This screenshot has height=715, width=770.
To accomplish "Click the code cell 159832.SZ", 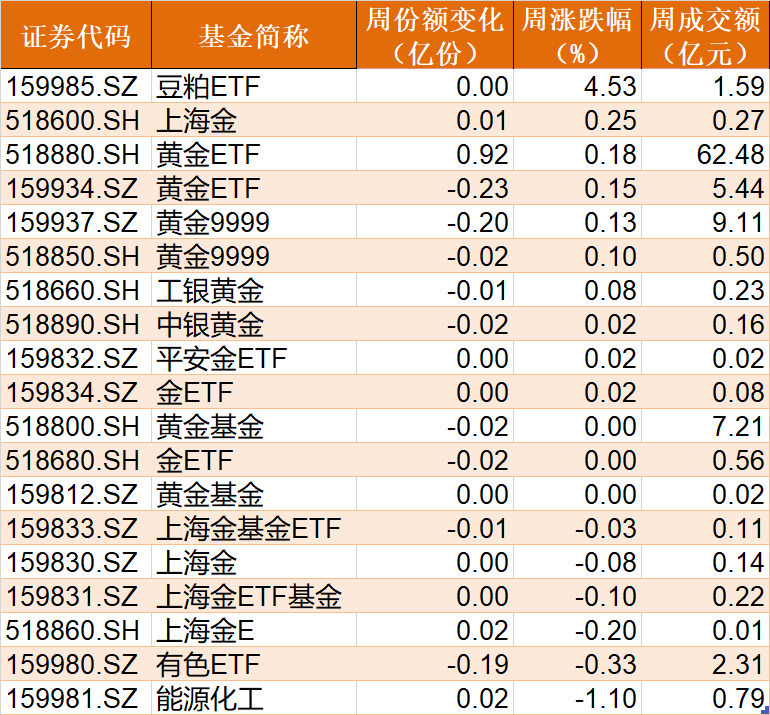I will 72,358.
